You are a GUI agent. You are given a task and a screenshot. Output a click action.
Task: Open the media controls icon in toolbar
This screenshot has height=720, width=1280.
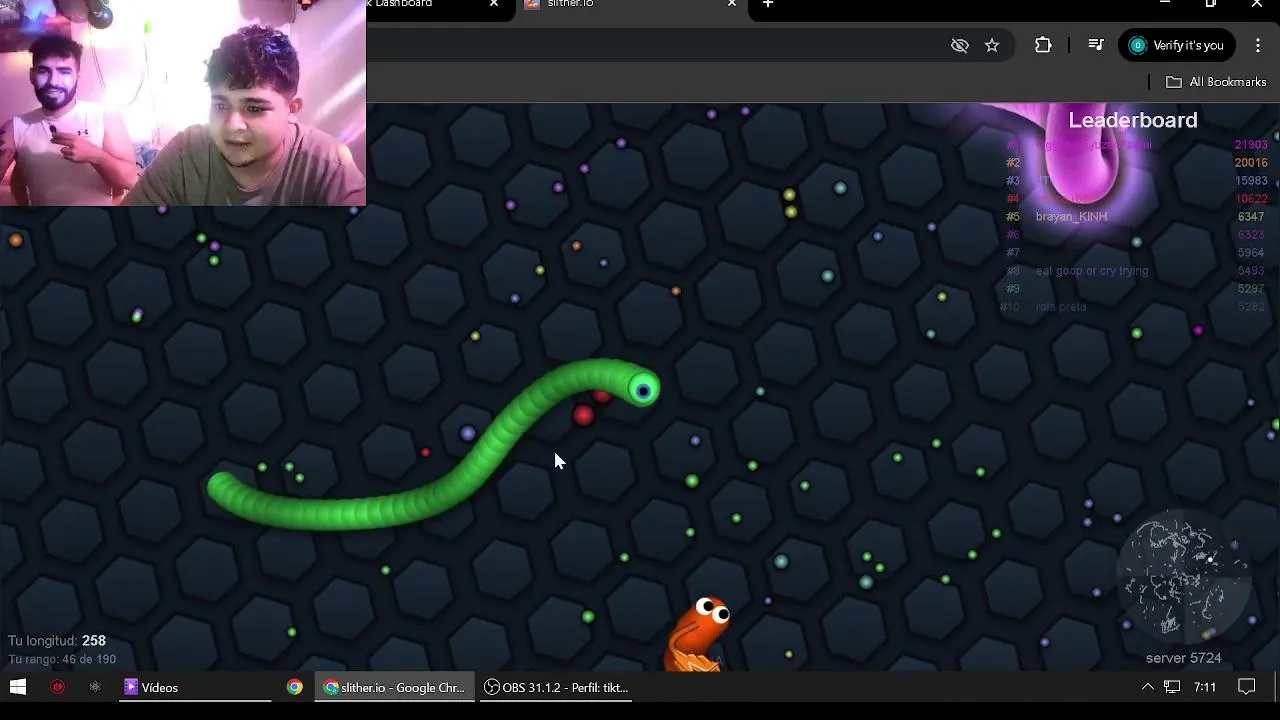[1096, 45]
